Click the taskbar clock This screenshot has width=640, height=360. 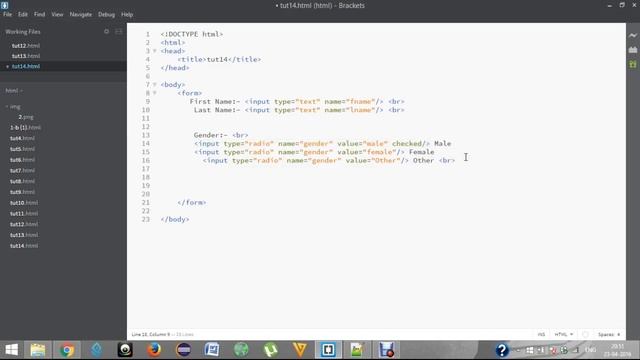[617, 350]
